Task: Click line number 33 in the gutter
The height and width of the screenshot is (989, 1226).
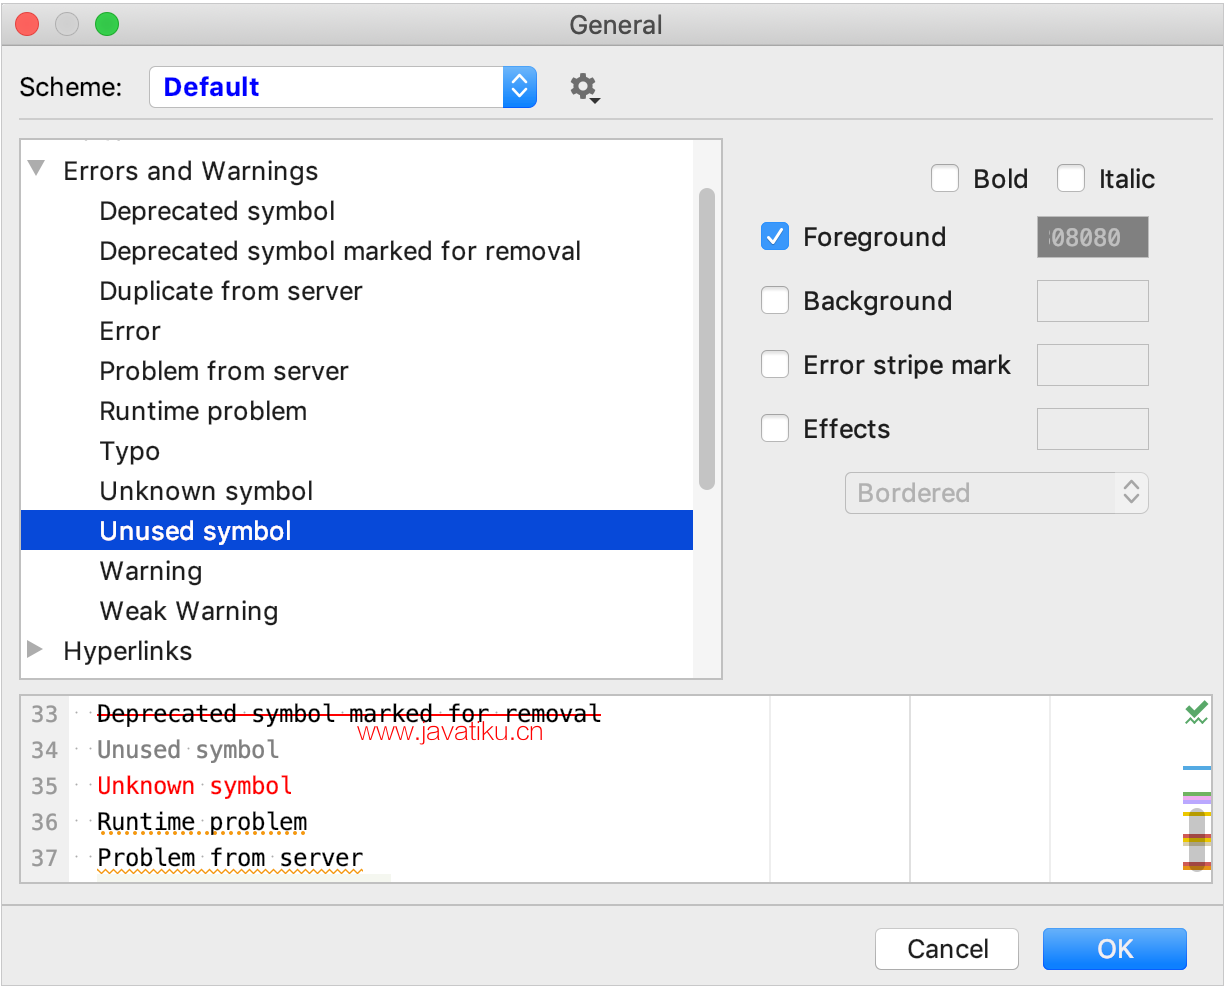Action: (44, 714)
